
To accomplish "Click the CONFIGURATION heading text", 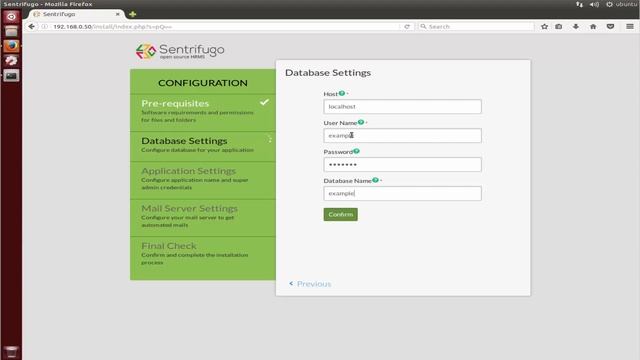I will coord(203,83).
